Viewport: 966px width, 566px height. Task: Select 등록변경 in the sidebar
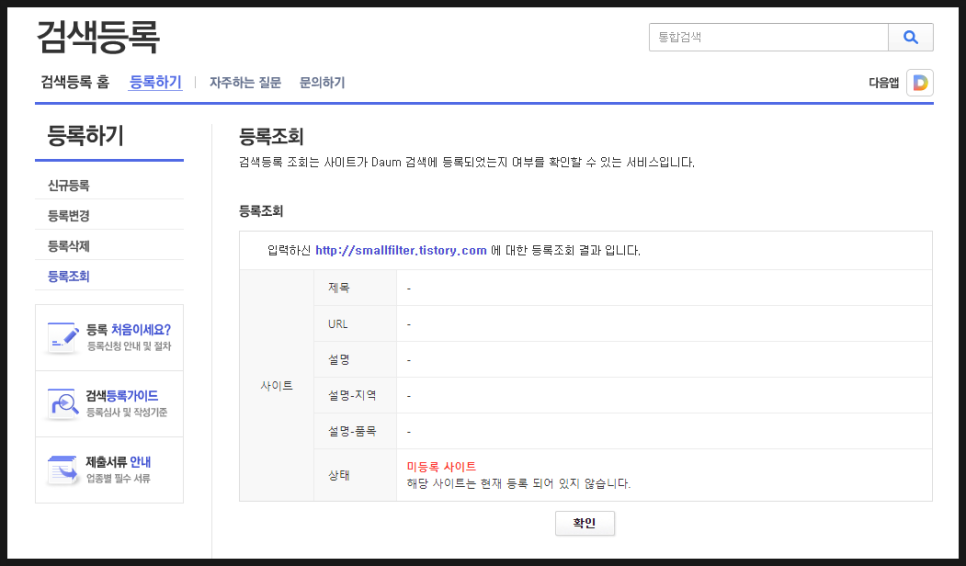pyautogui.click(x=68, y=216)
